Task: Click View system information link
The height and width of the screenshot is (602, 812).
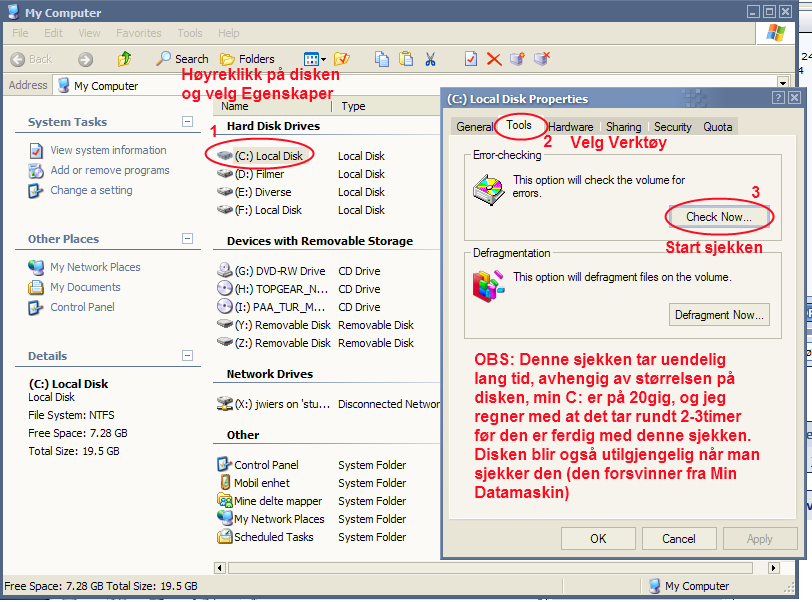Action: pos(108,150)
